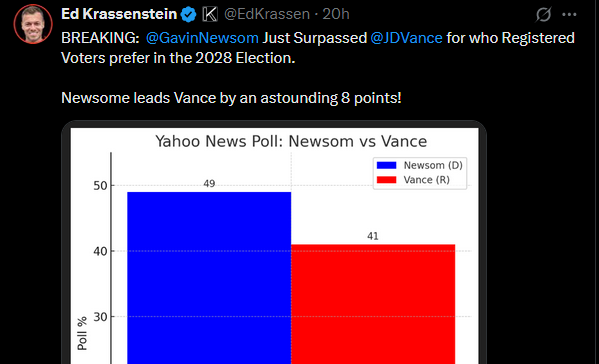This screenshot has width=599, height=364.
Task: Click the 41 value label above red bar
Action: coord(373,236)
